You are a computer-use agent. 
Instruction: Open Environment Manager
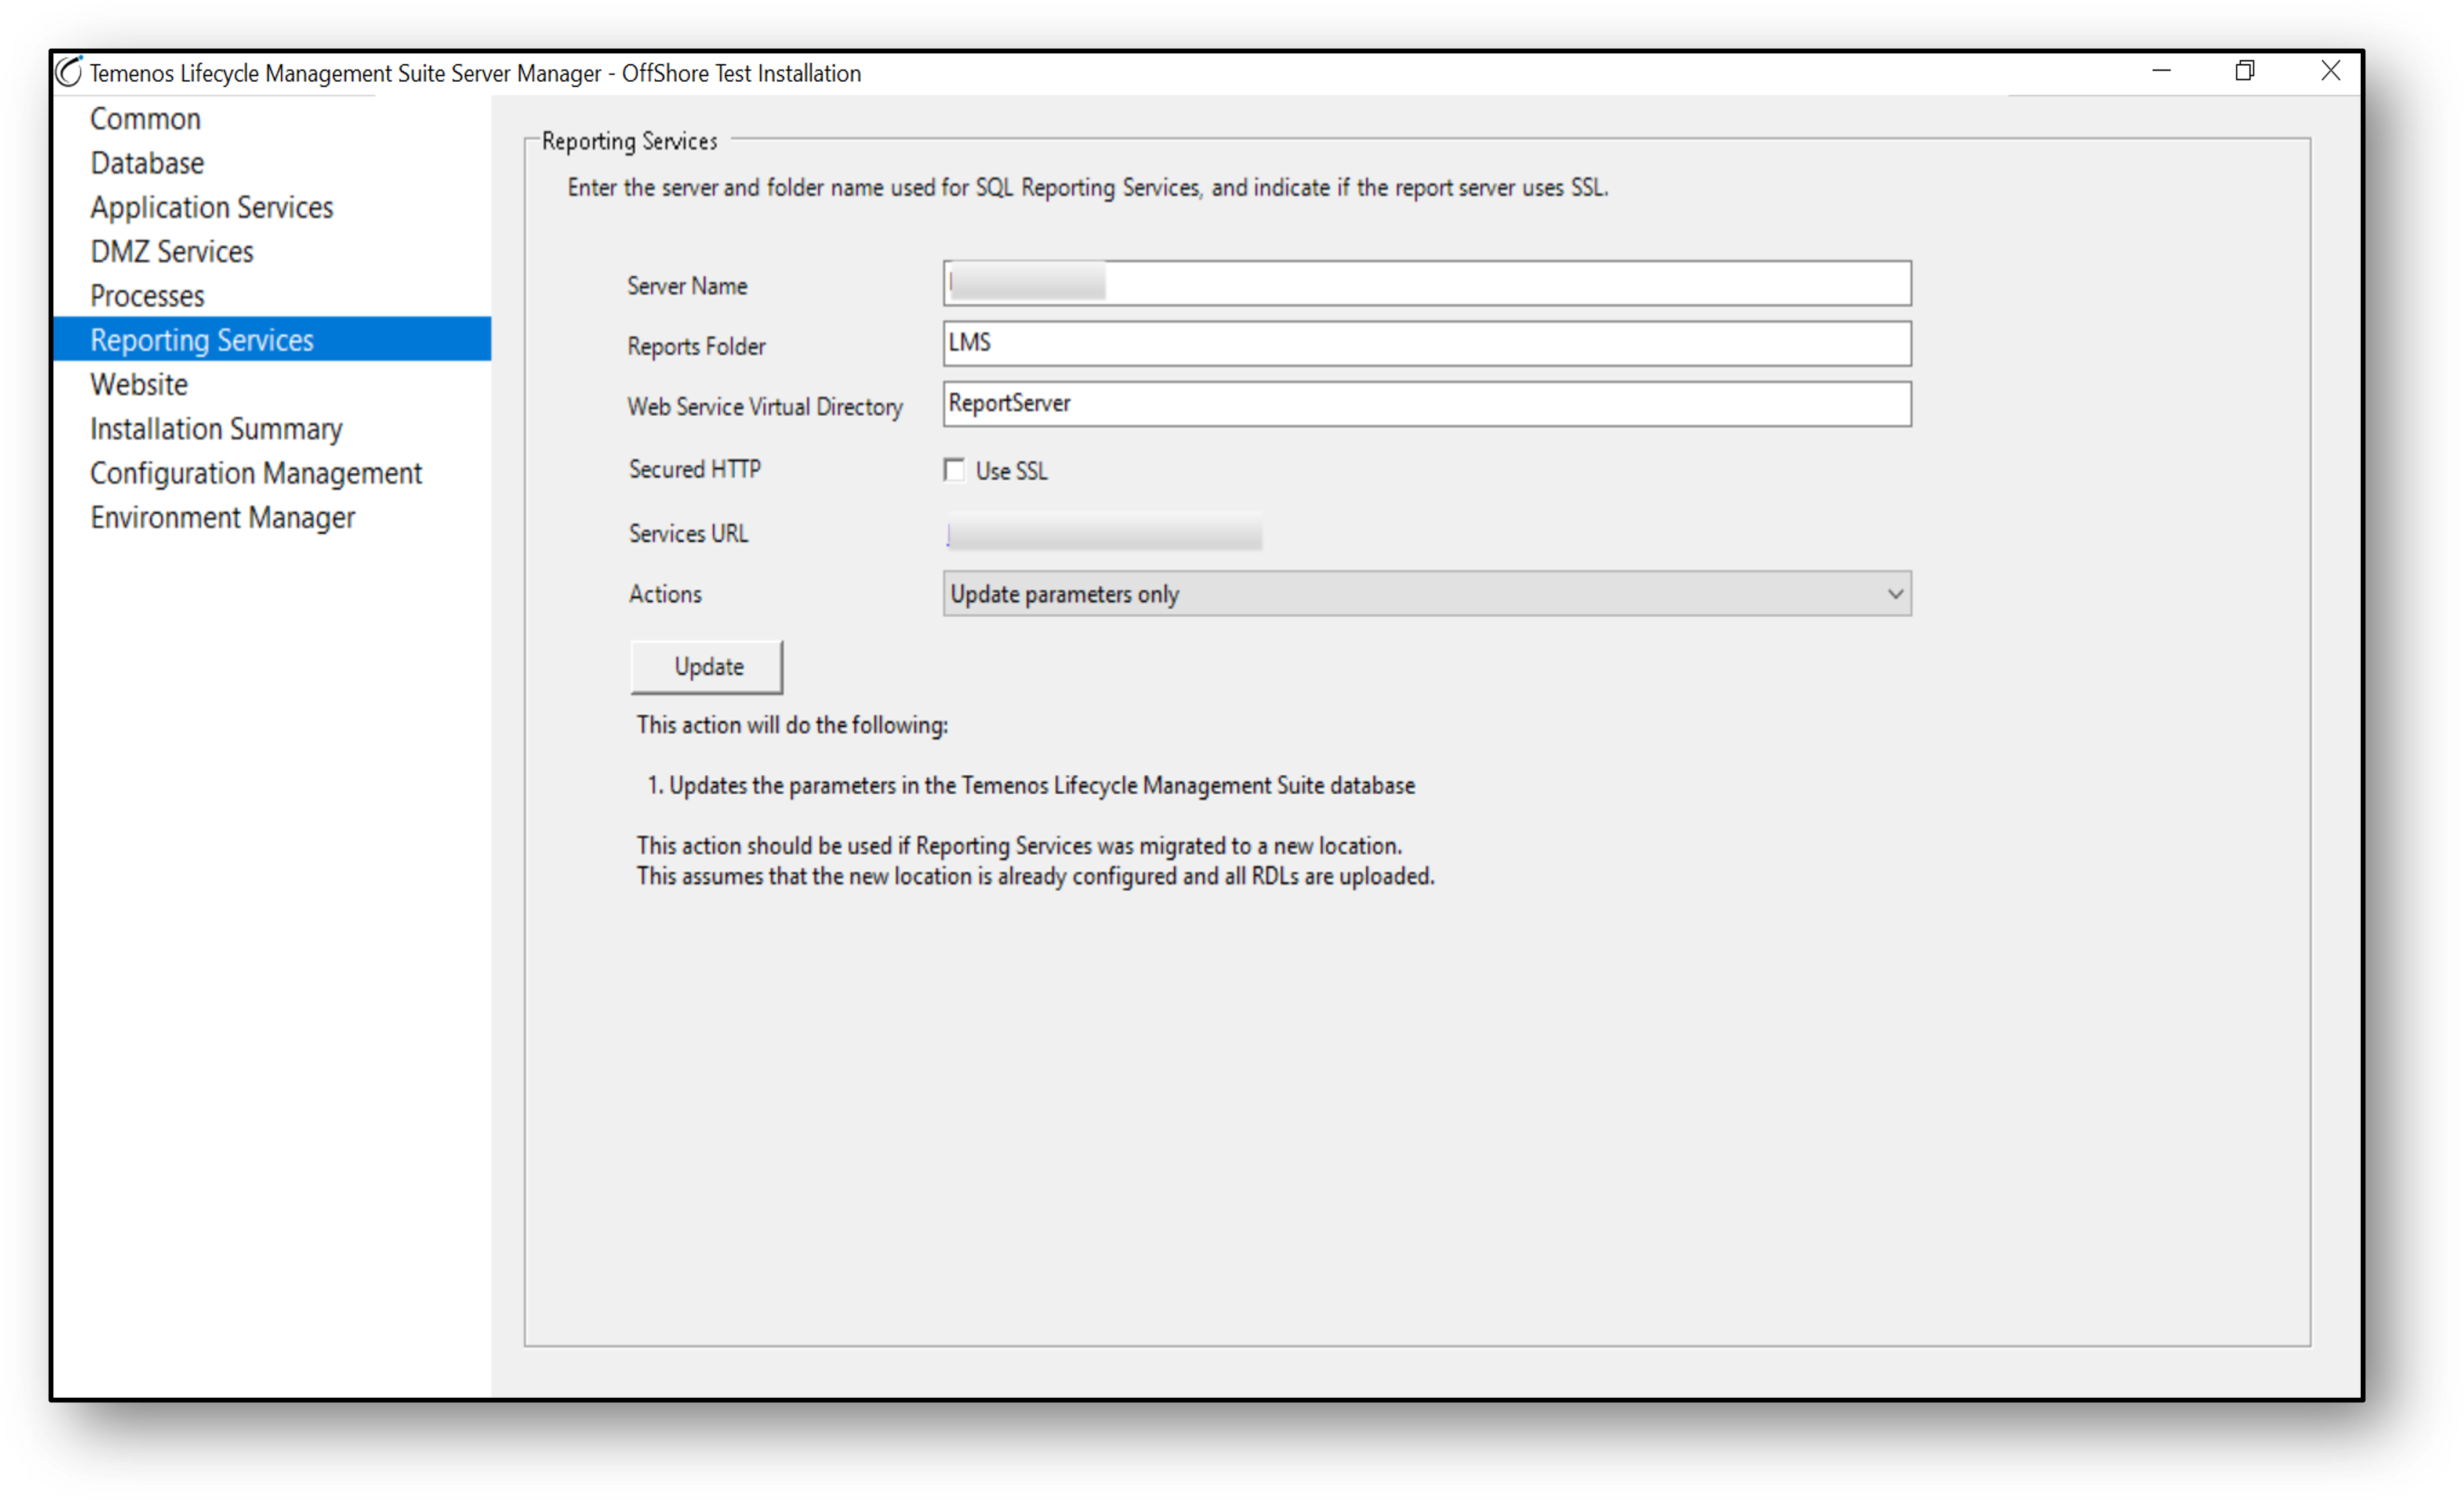(x=222, y=518)
